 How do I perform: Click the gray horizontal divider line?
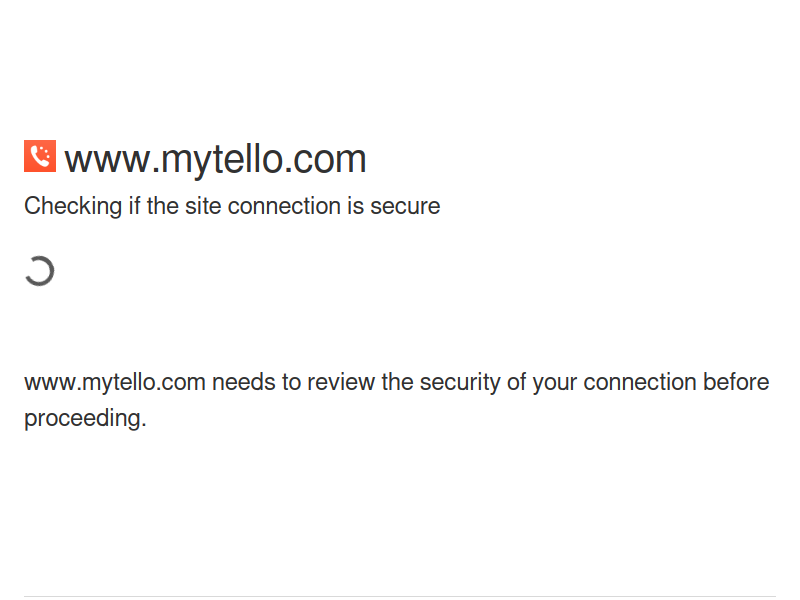(x=400, y=596)
